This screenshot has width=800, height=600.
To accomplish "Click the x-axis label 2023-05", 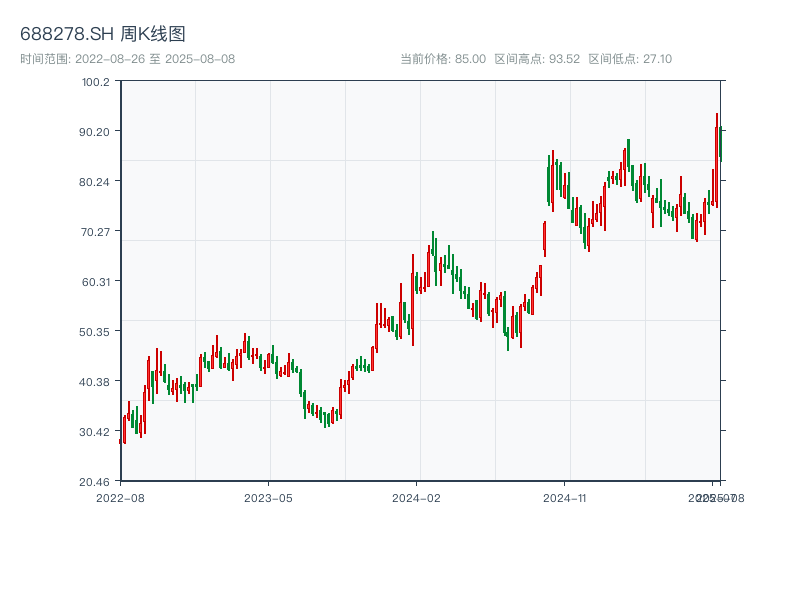I will point(268,498).
